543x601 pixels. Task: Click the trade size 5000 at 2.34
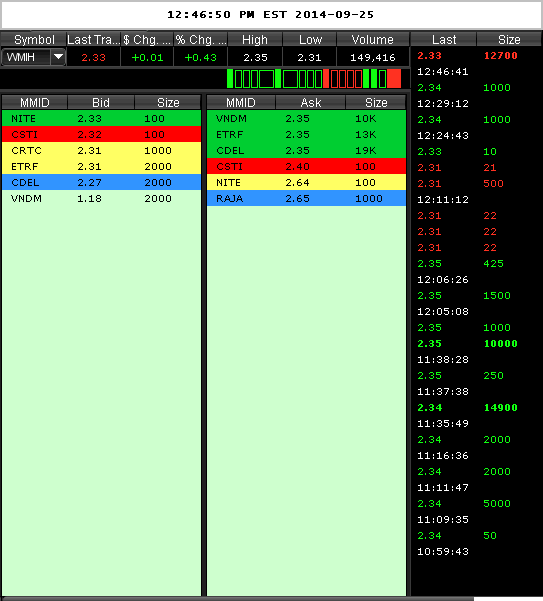tap(497, 504)
